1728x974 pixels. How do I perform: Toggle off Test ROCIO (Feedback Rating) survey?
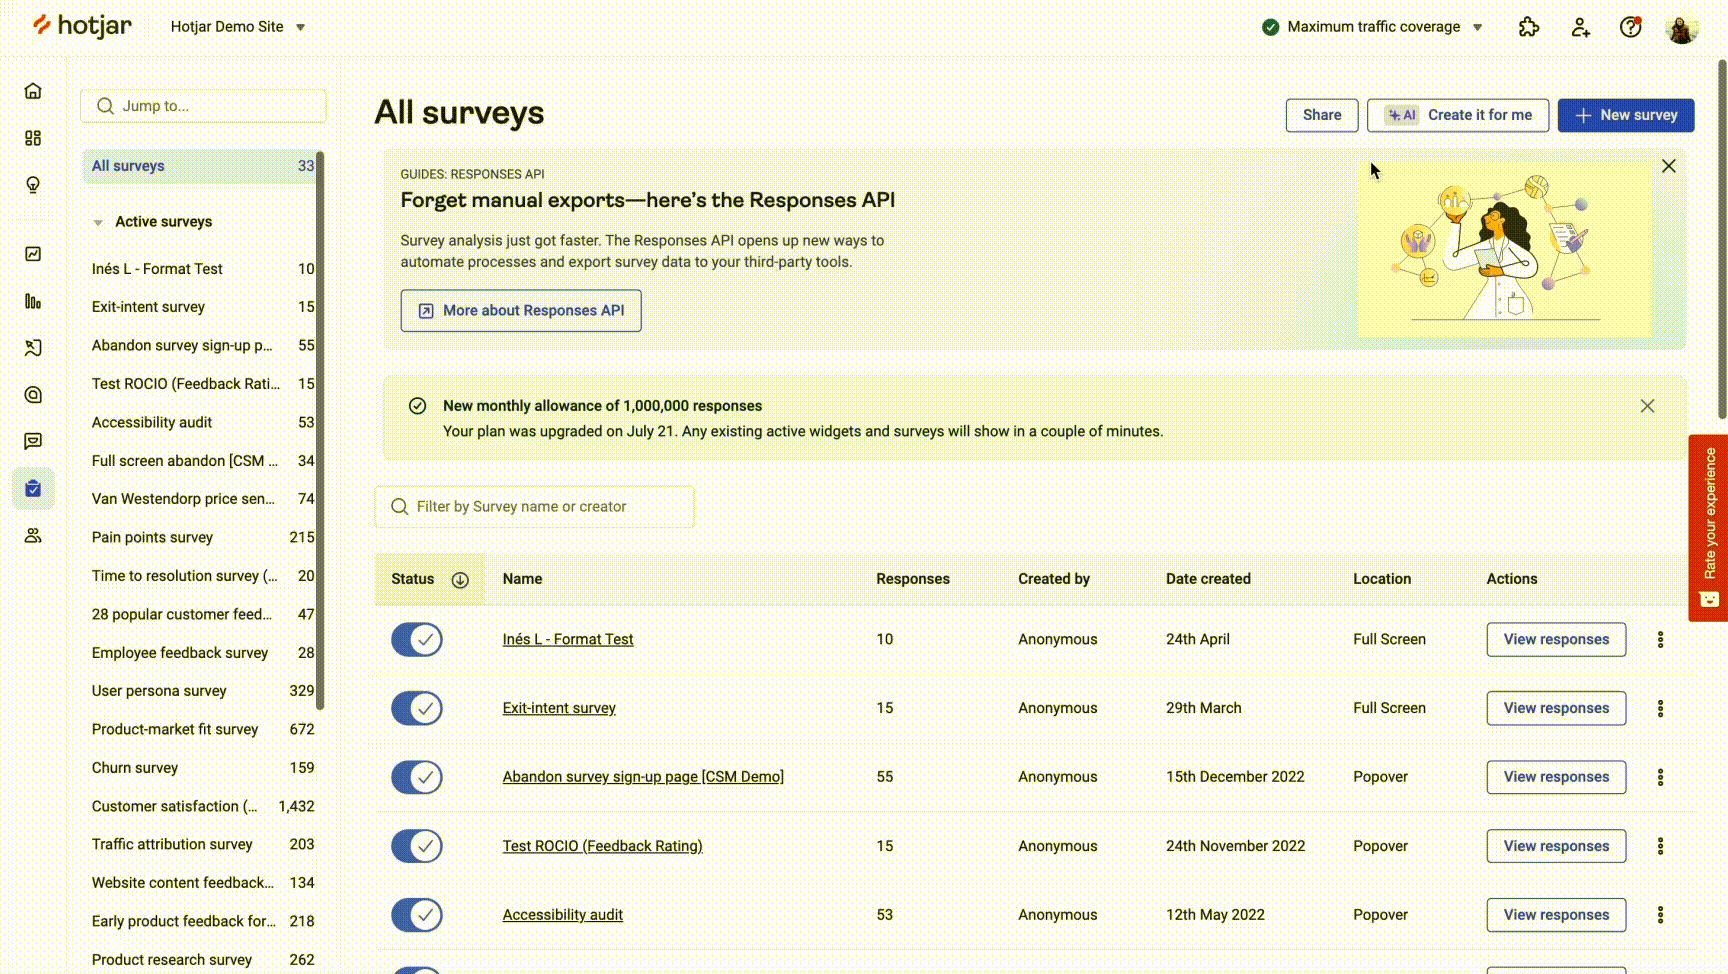417,846
